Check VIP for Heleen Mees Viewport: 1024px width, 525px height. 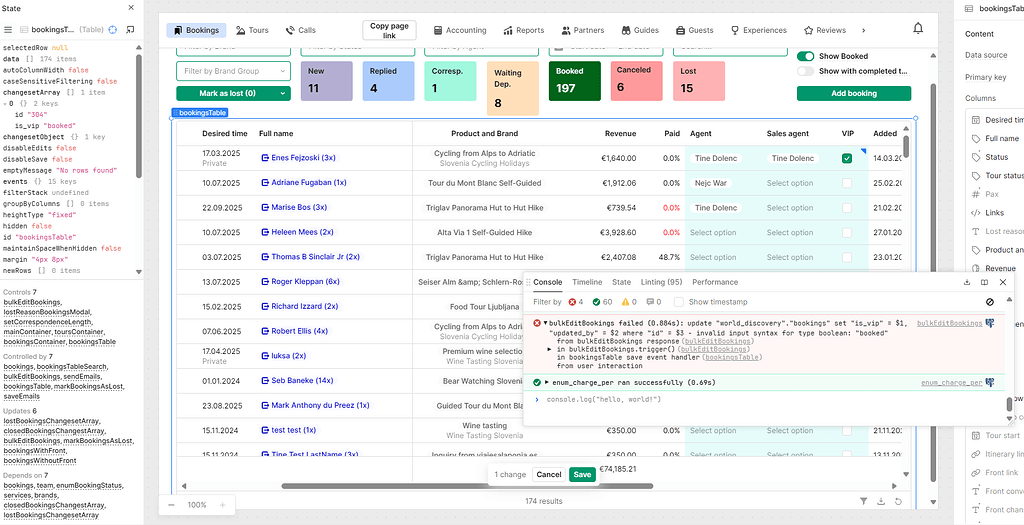(x=847, y=232)
